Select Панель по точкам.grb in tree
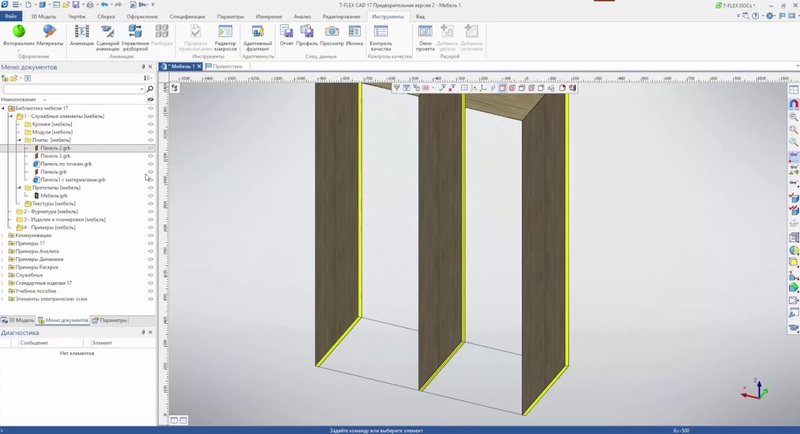Viewport: 800px width, 434px height. pos(66,164)
